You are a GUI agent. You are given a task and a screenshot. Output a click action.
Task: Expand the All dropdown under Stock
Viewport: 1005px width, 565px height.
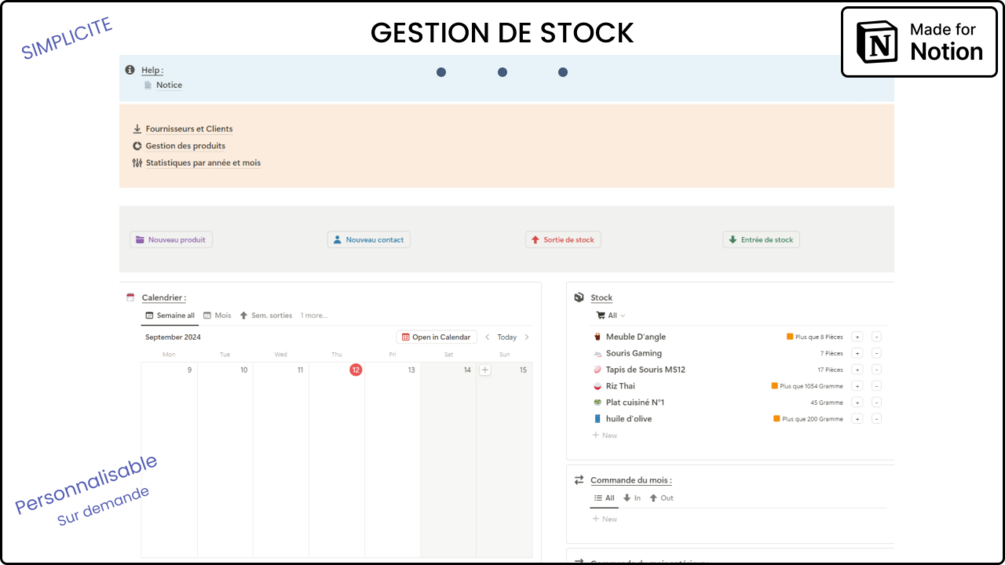point(611,315)
